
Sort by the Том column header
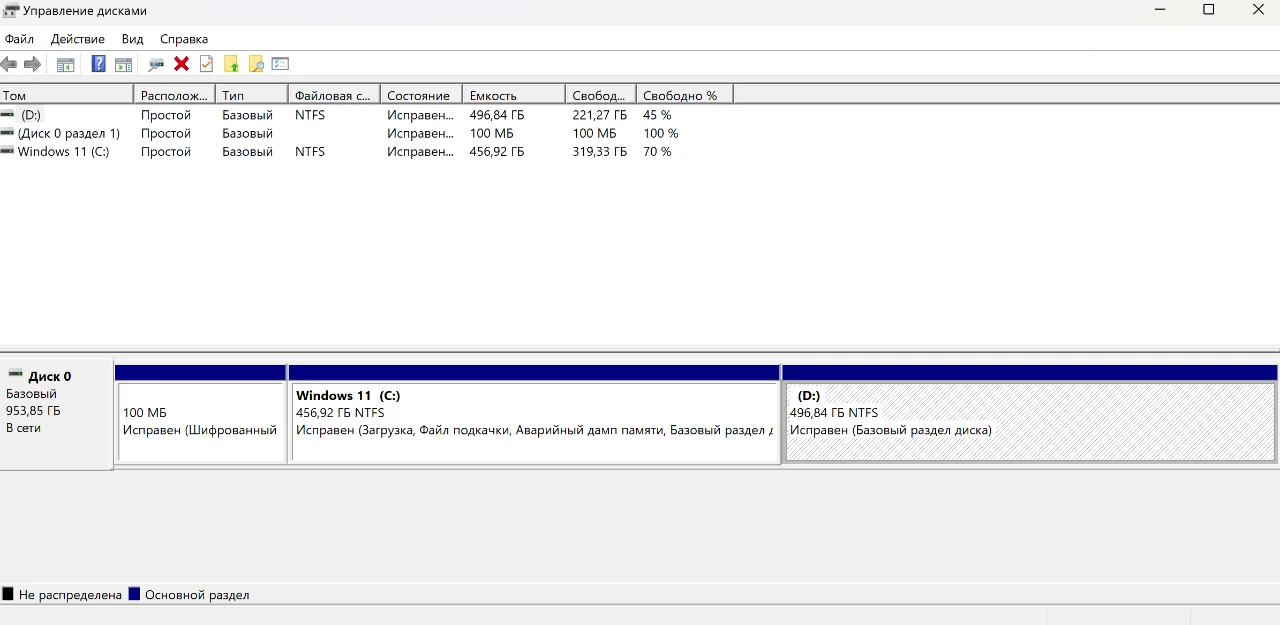pos(66,95)
